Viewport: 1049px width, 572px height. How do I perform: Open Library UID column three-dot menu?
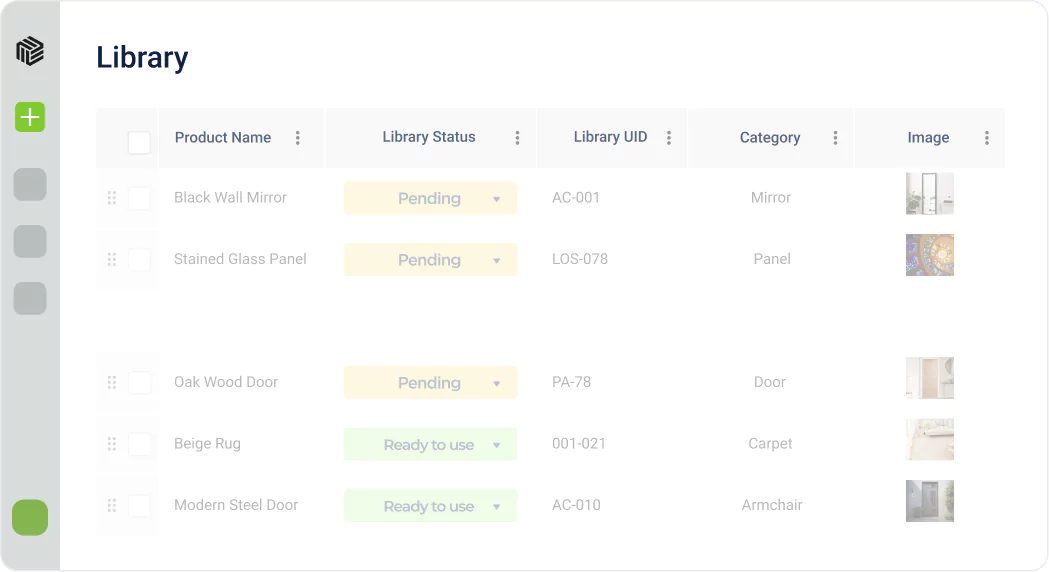pyautogui.click(x=669, y=138)
